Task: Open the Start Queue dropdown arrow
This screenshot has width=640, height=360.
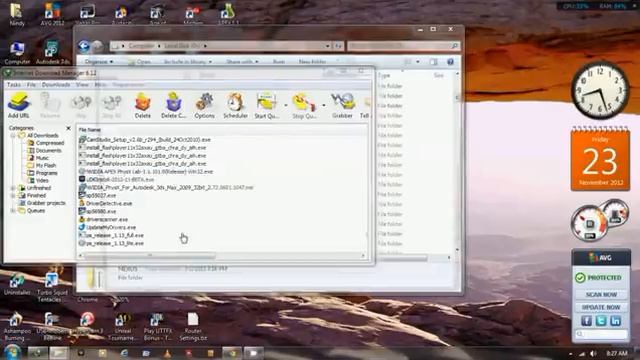Action: (x=285, y=105)
